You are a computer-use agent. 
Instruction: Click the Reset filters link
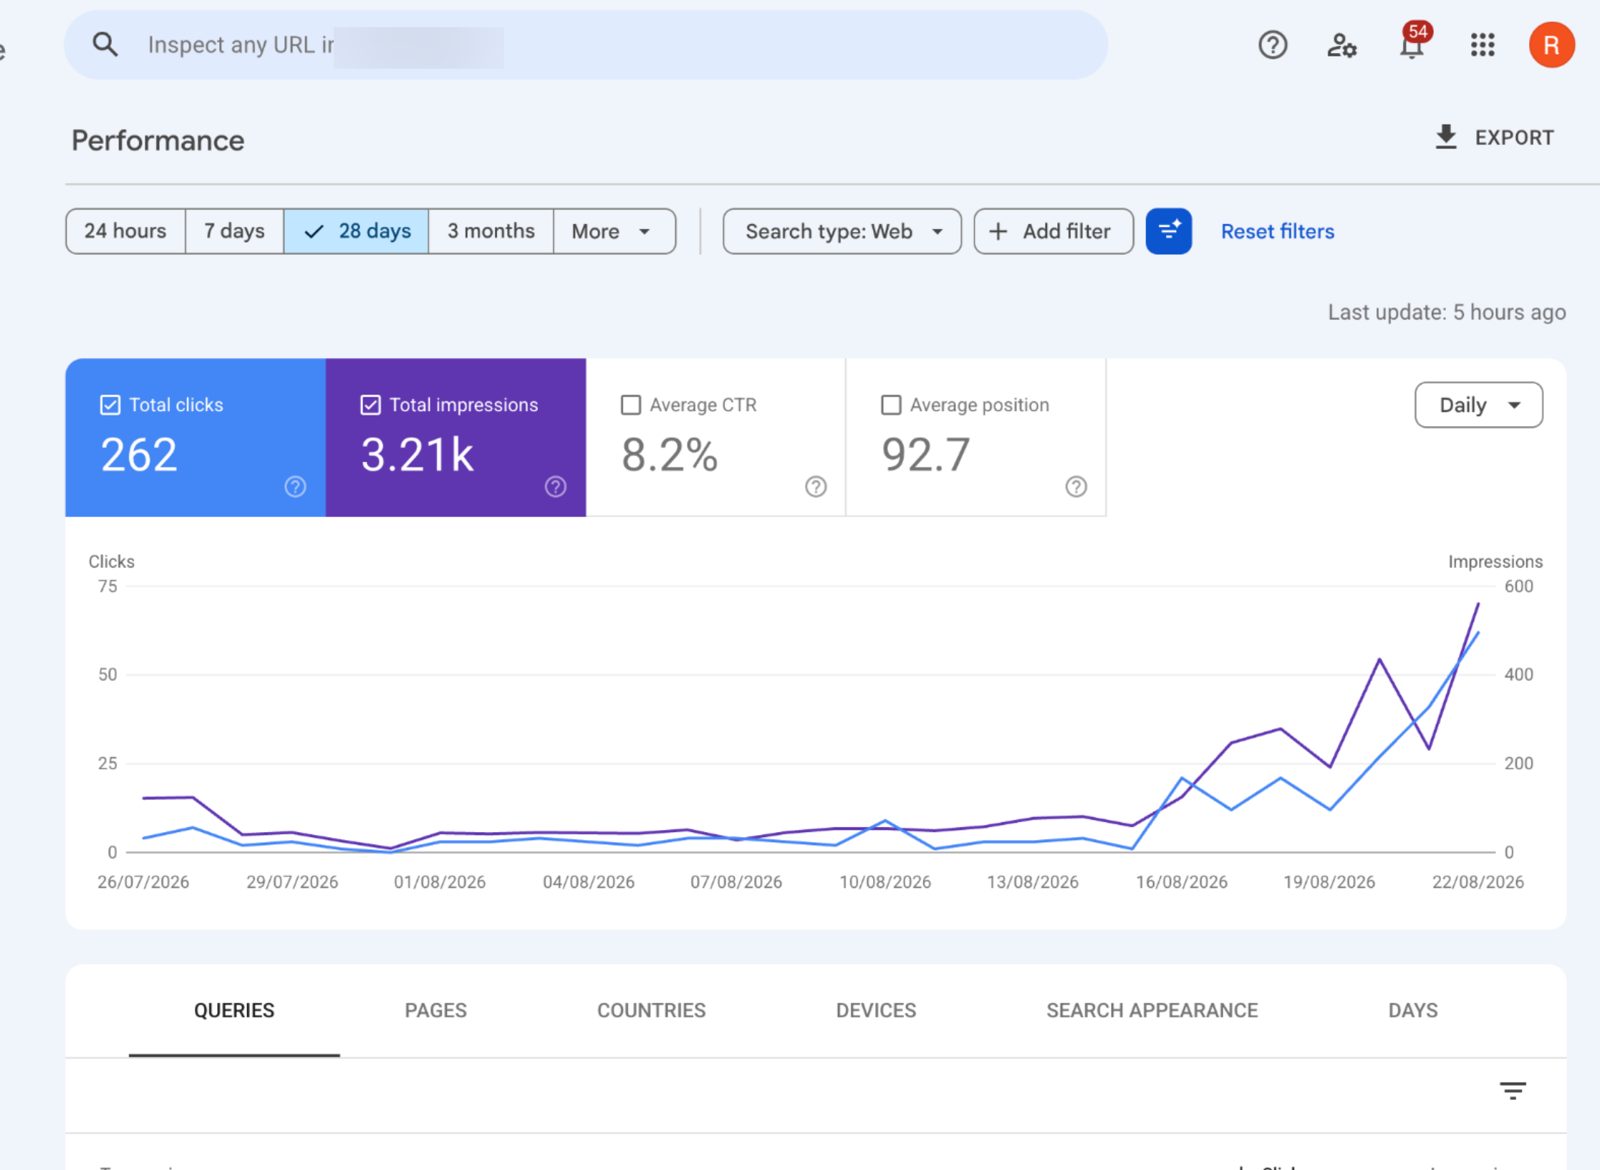[1277, 231]
